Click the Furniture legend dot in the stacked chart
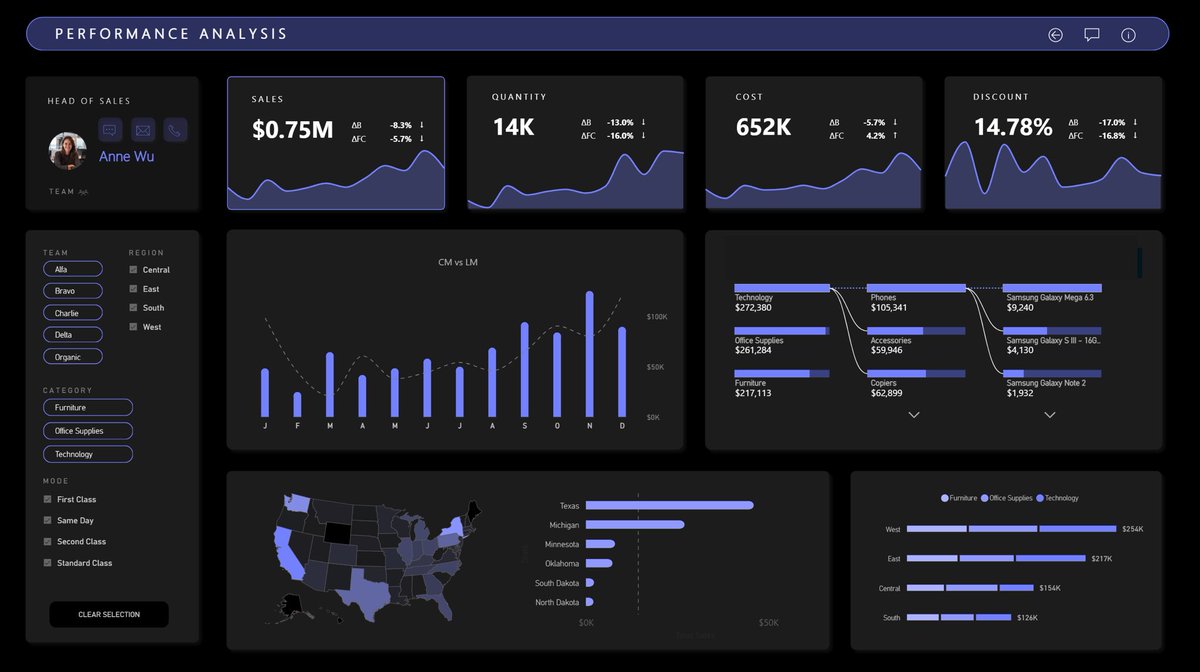1200x672 pixels. click(x=944, y=497)
